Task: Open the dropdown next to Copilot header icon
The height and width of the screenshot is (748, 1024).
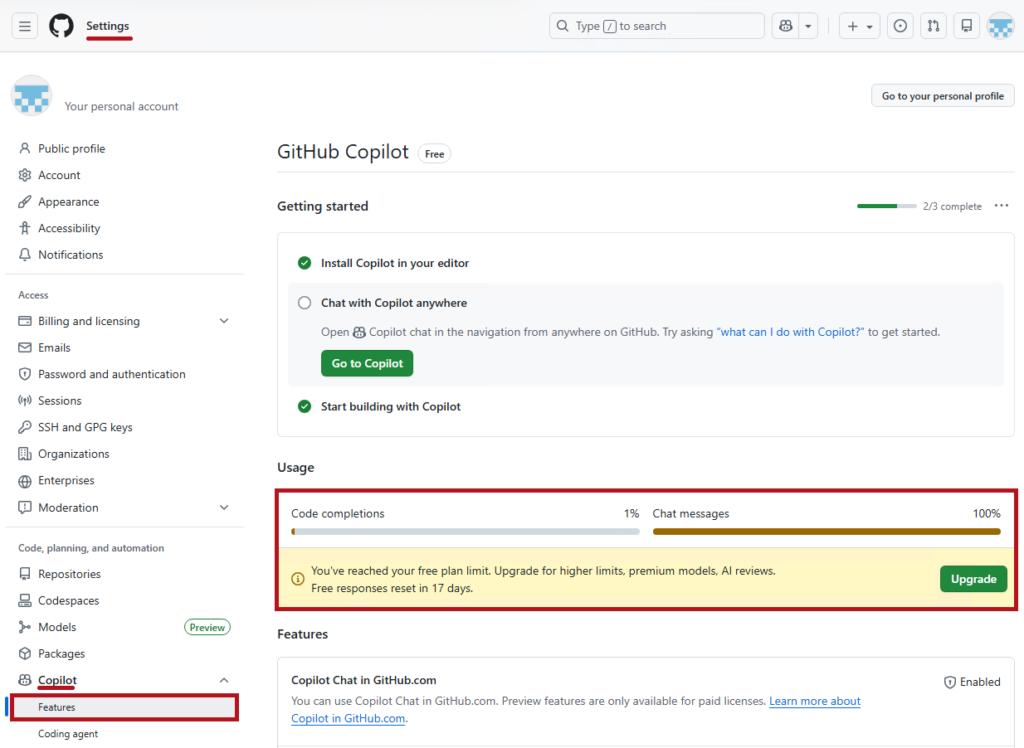Action: pos(808,25)
